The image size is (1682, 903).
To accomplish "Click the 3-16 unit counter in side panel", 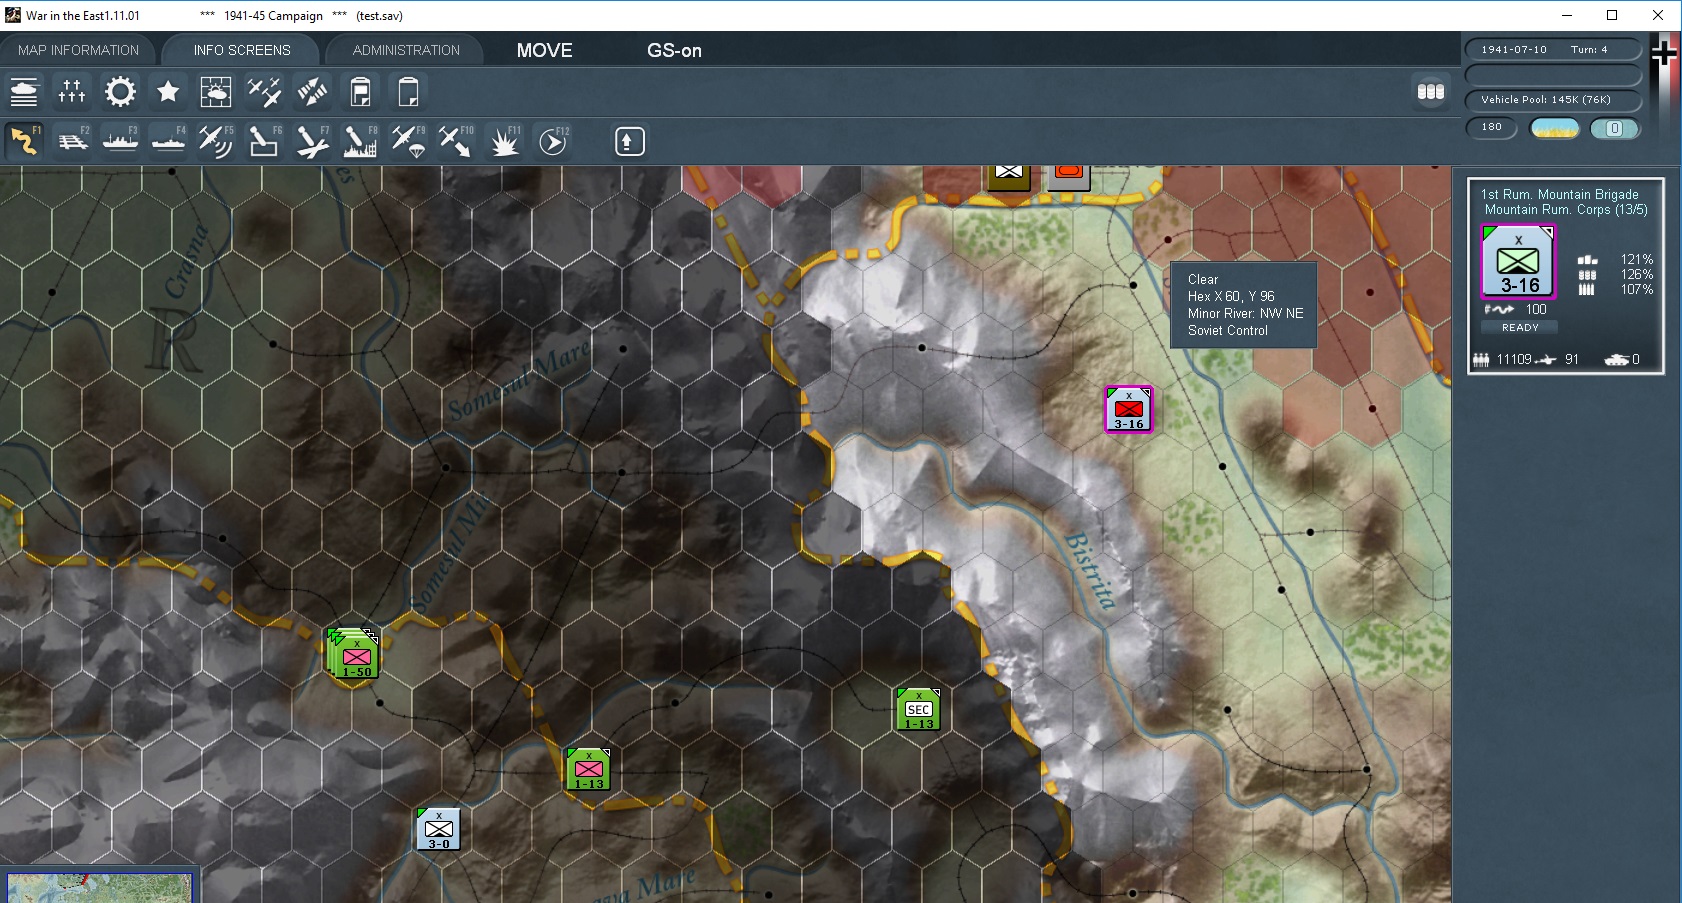I will 1519,261.
